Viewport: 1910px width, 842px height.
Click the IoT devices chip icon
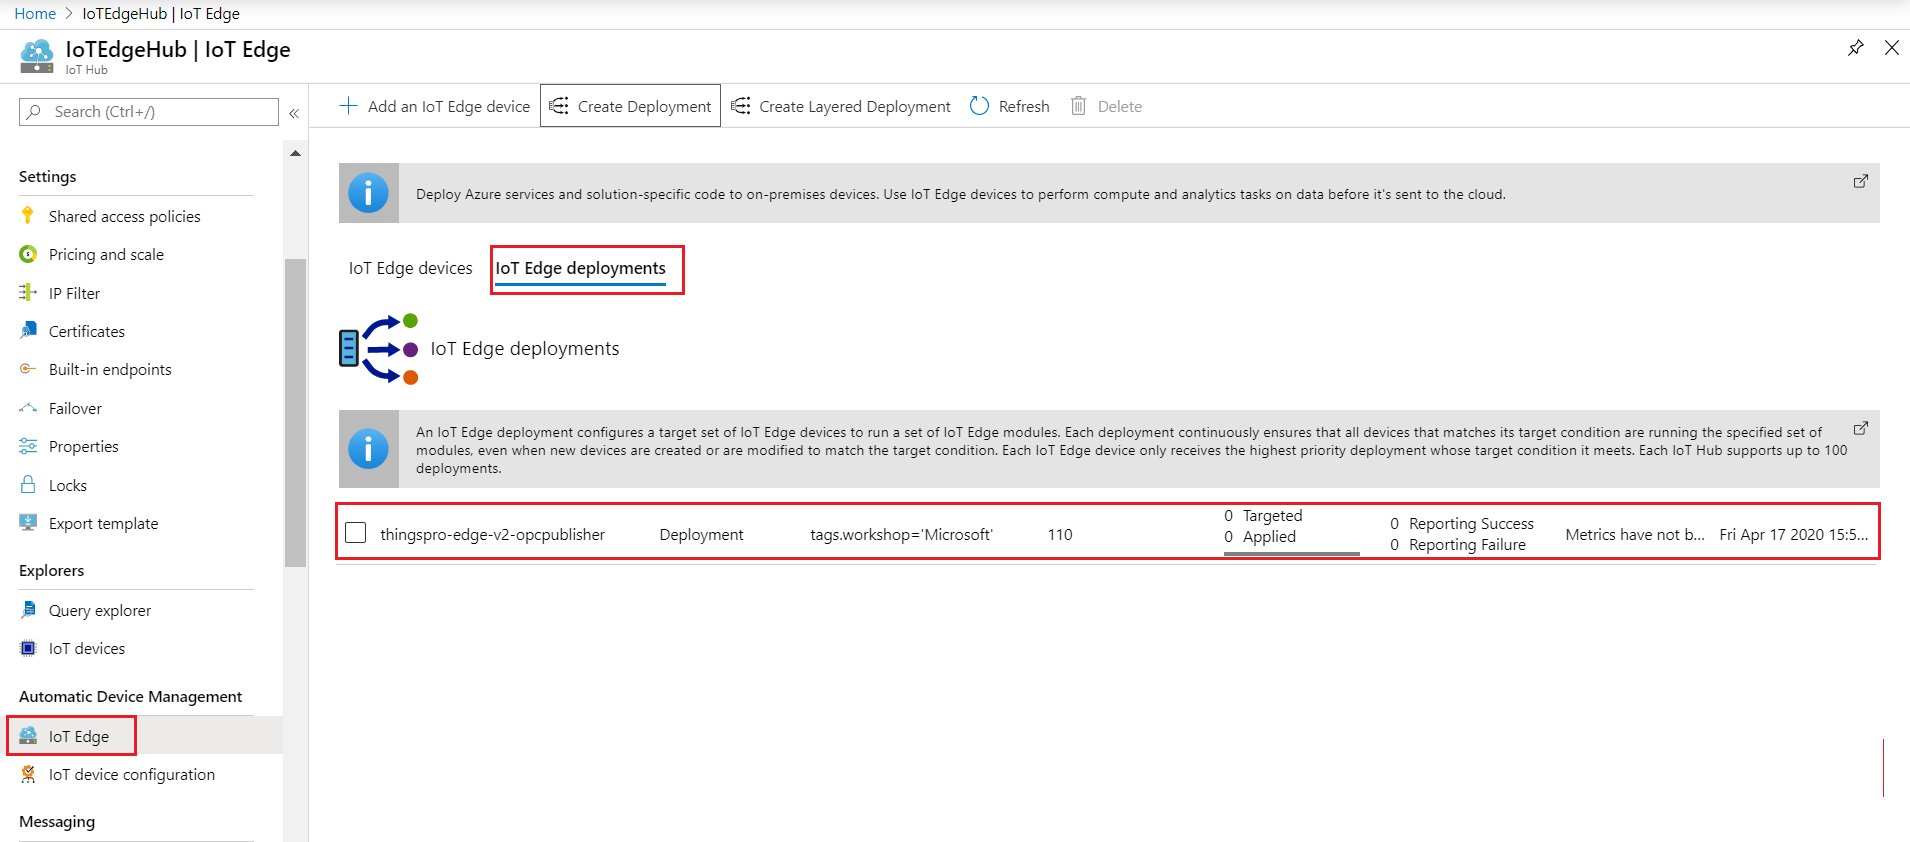[28, 648]
